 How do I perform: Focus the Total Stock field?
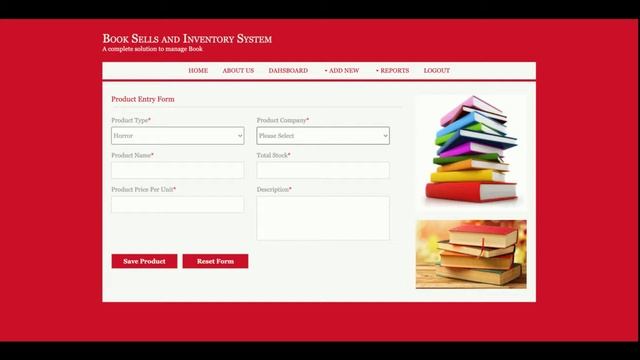click(x=323, y=170)
